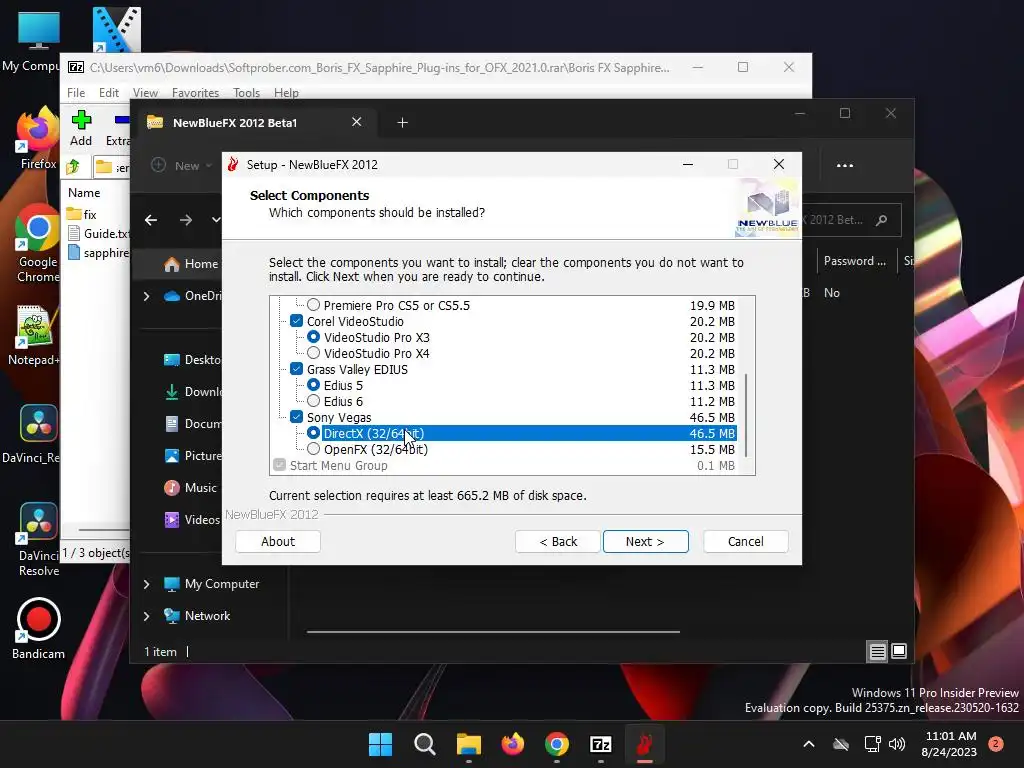Click the Password column header in Explorer
This screenshot has height=768, width=1024.
pyautogui.click(x=854, y=261)
